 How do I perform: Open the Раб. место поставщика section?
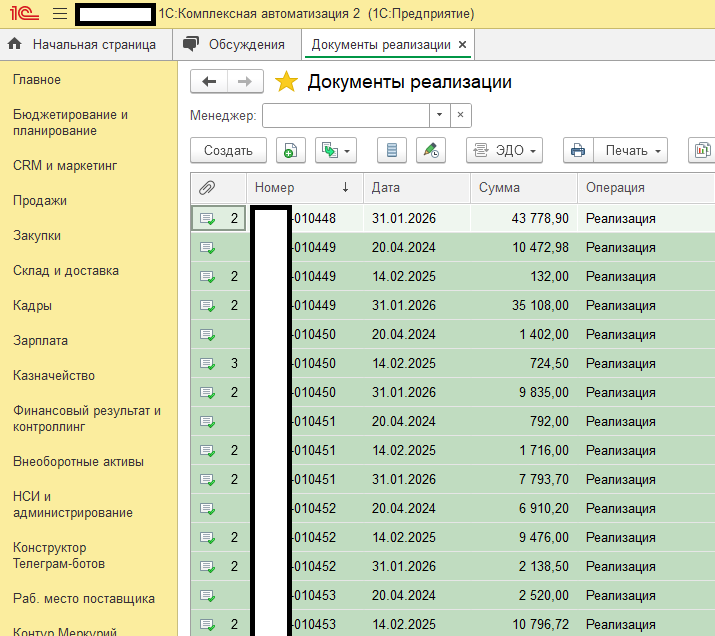click(x=84, y=599)
